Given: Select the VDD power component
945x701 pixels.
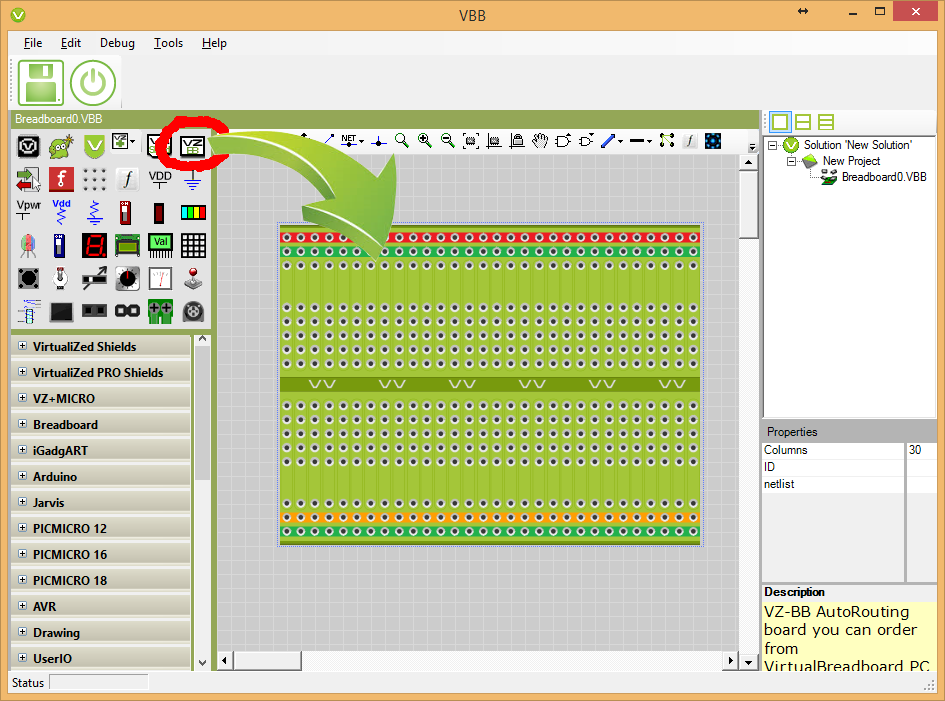Looking at the screenshot, I should pos(160,178).
